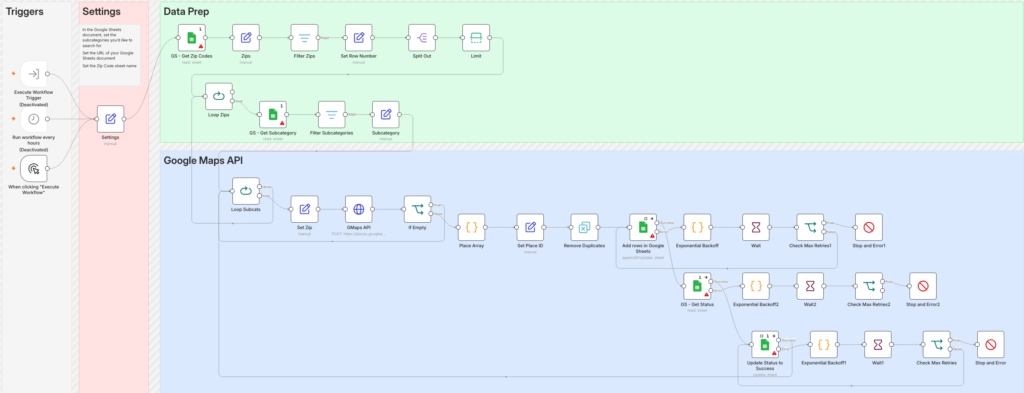Select the Exponential Backoff1 node

point(824,344)
